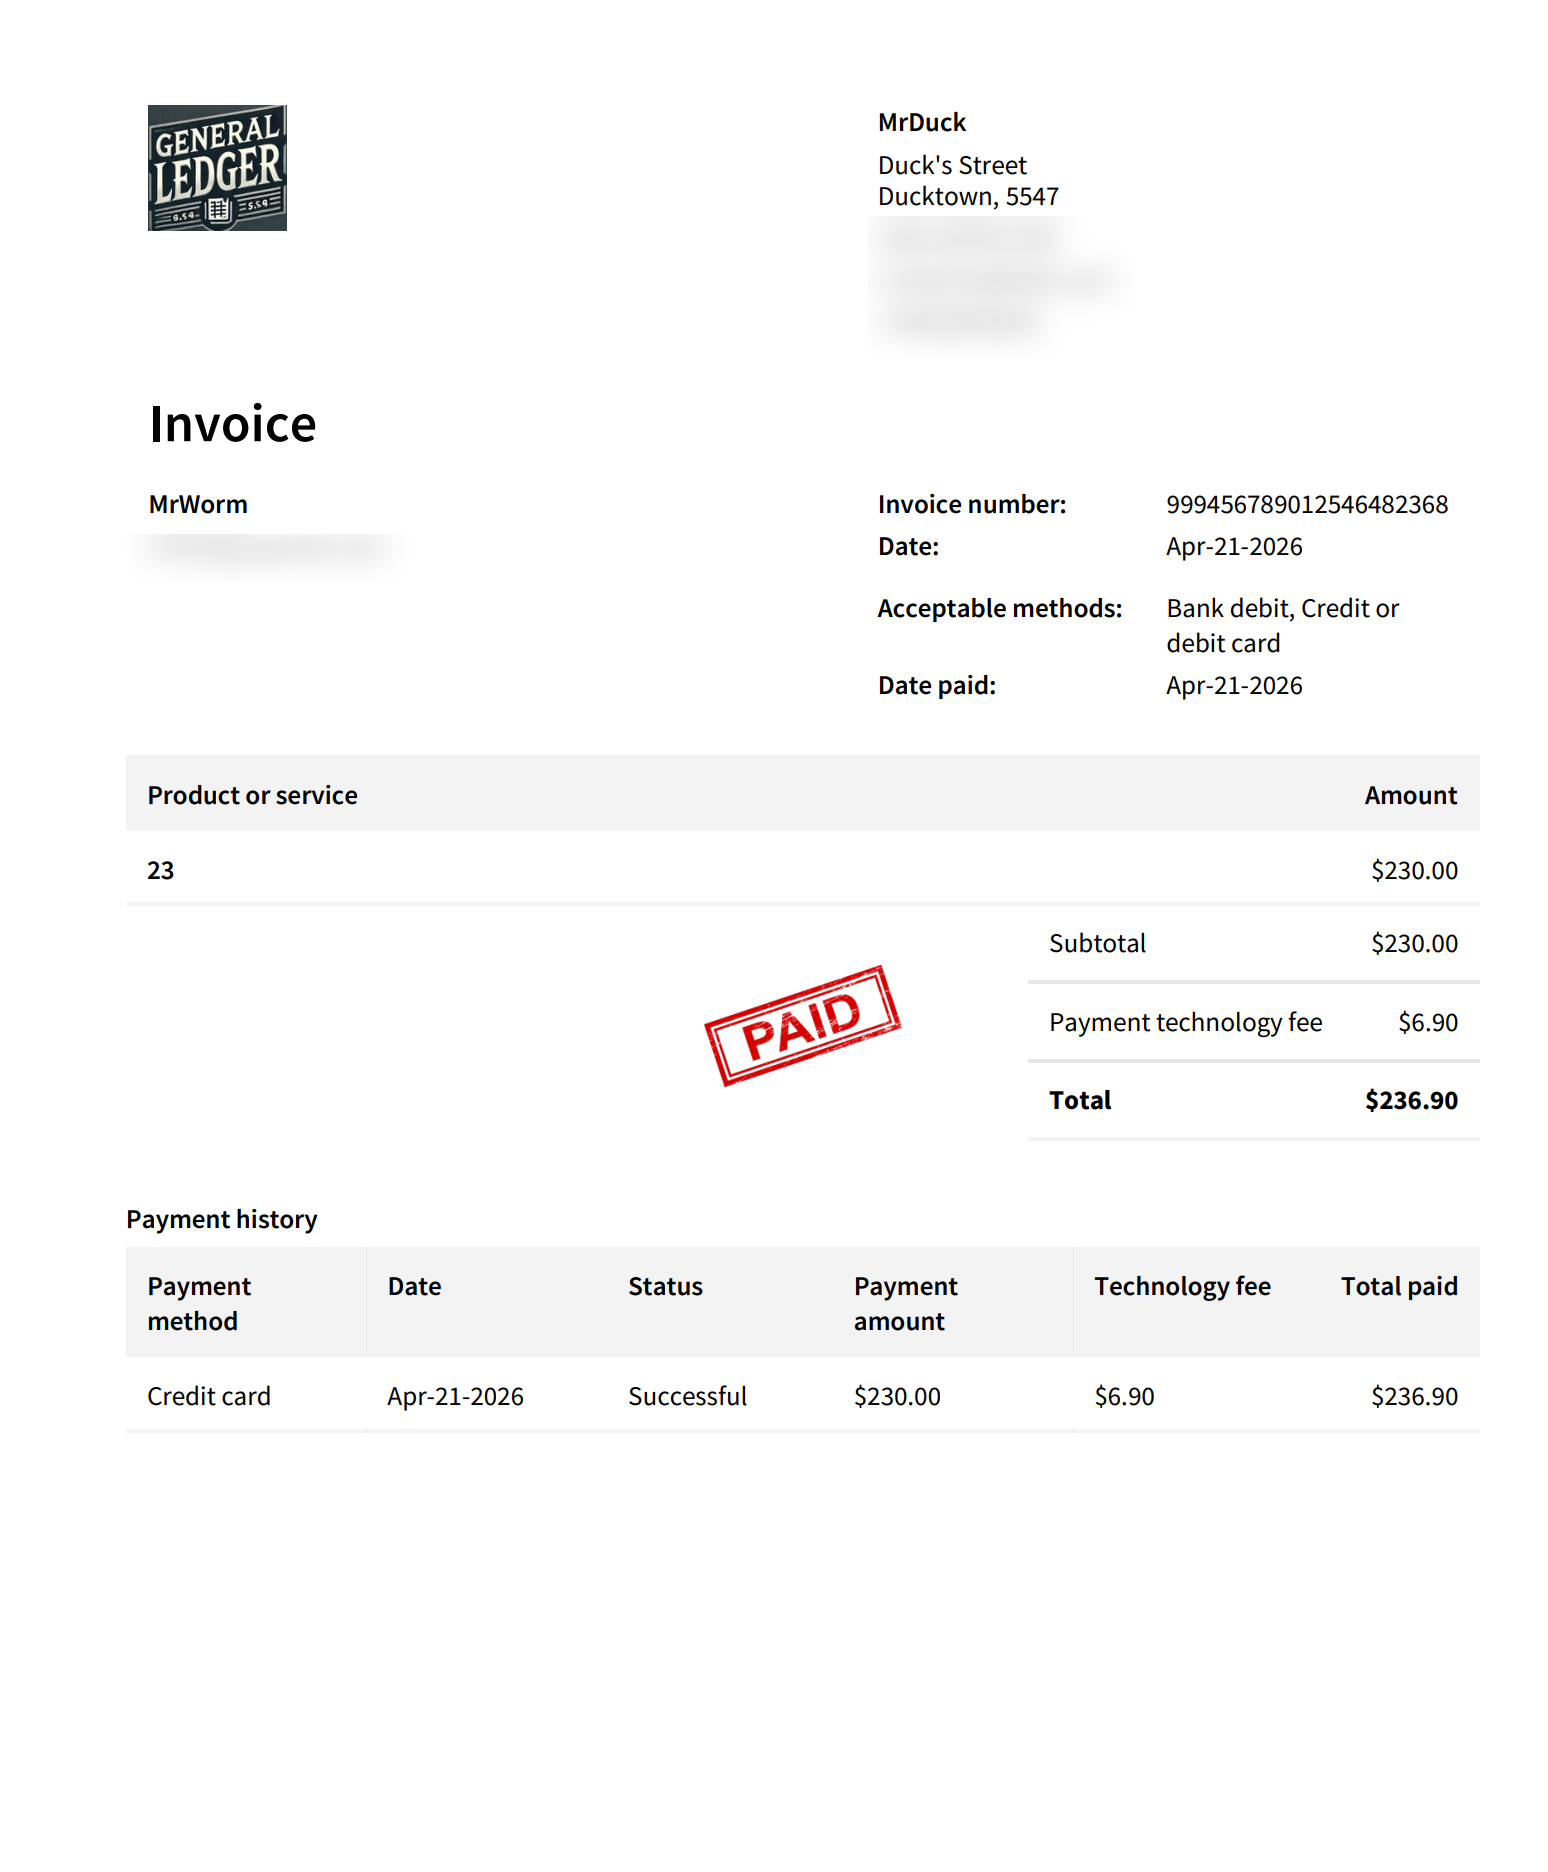Click the Technology fee column header
The image size is (1548, 1872).
1182,1286
